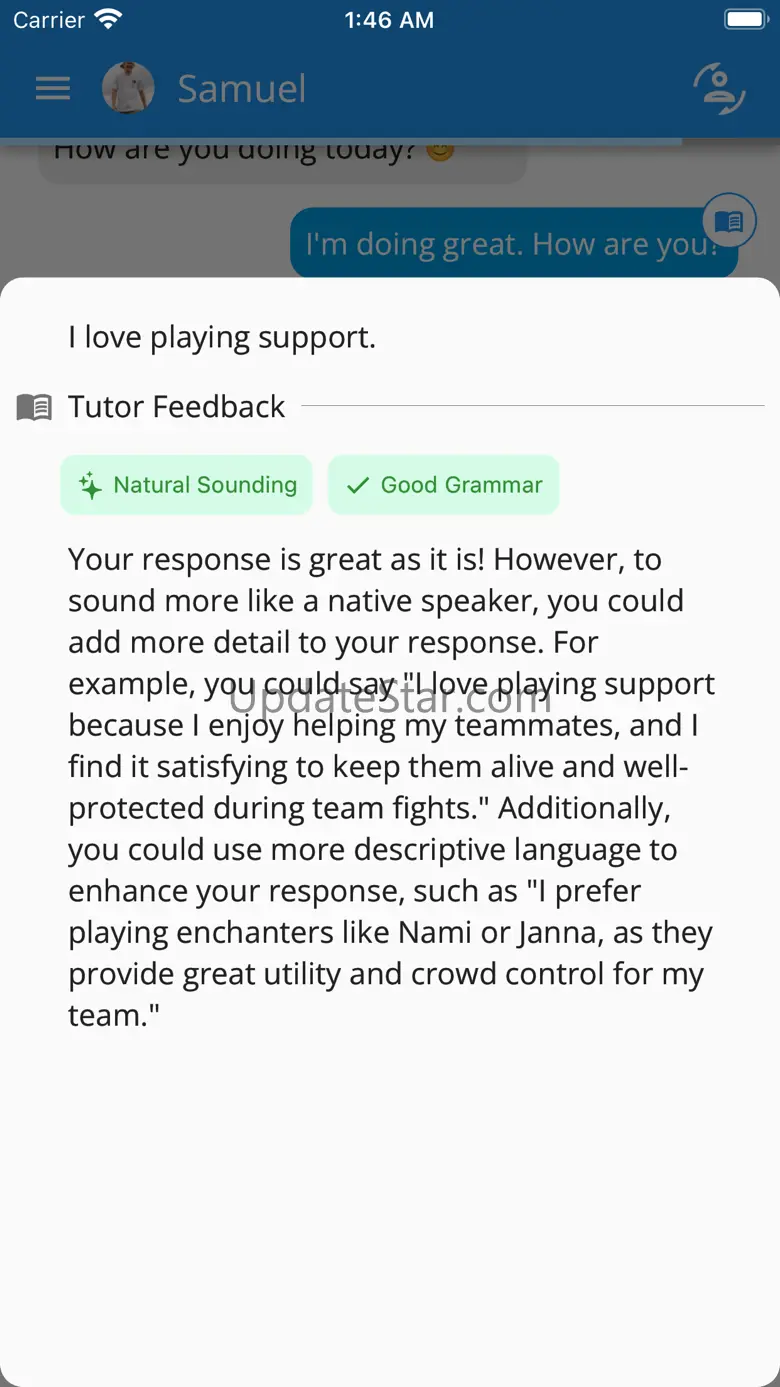This screenshot has height=1387, width=780.
Task: Tap the 1:46 AM clock
Action: click(389, 20)
